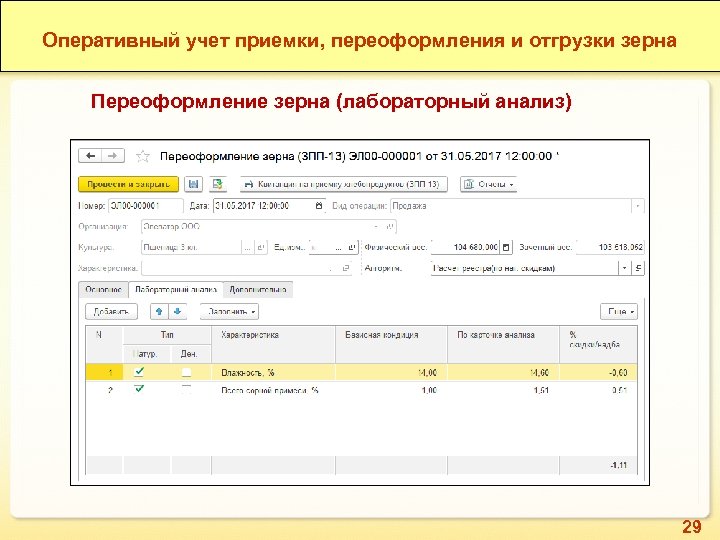Expand Вид операции dropdown arrow
The image size is (720, 540).
pyautogui.click(x=637, y=206)
